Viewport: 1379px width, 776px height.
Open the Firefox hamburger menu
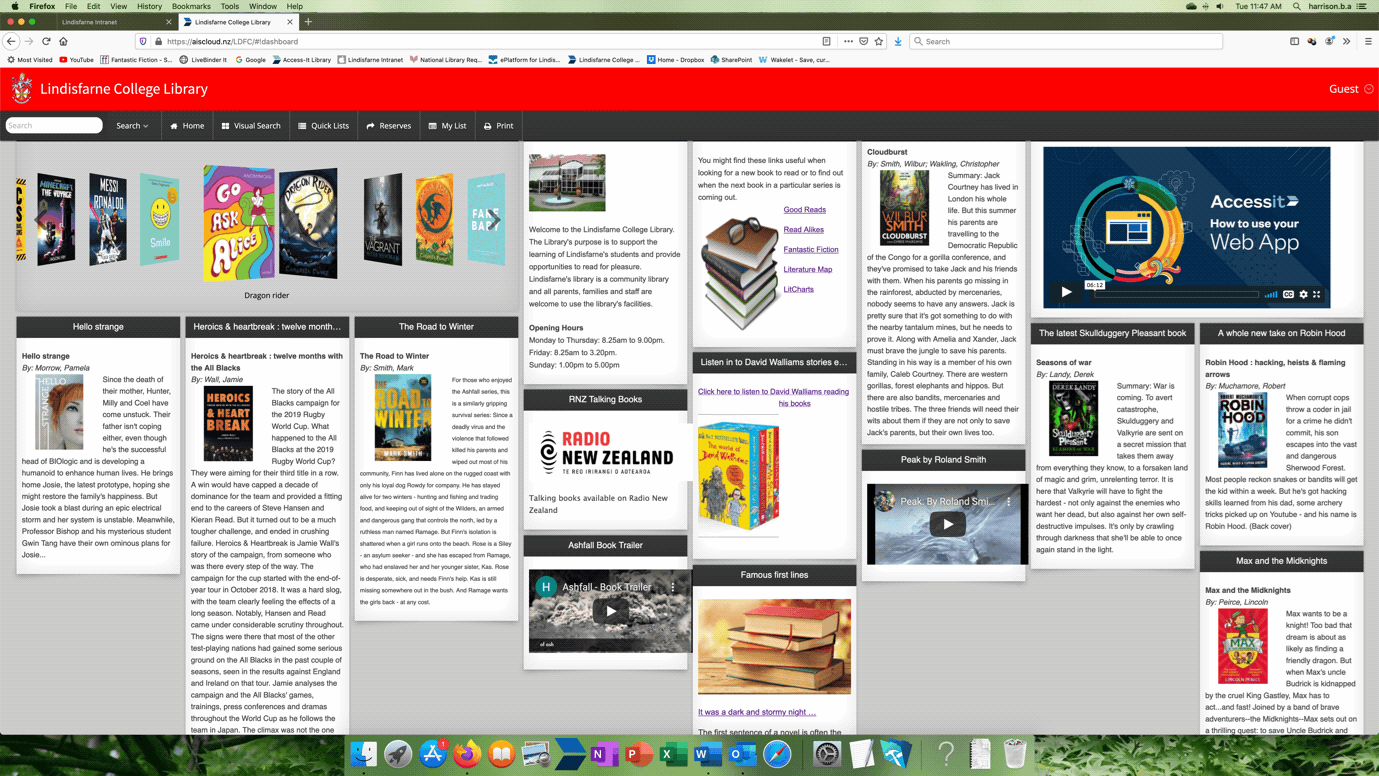coord(1368,42)
